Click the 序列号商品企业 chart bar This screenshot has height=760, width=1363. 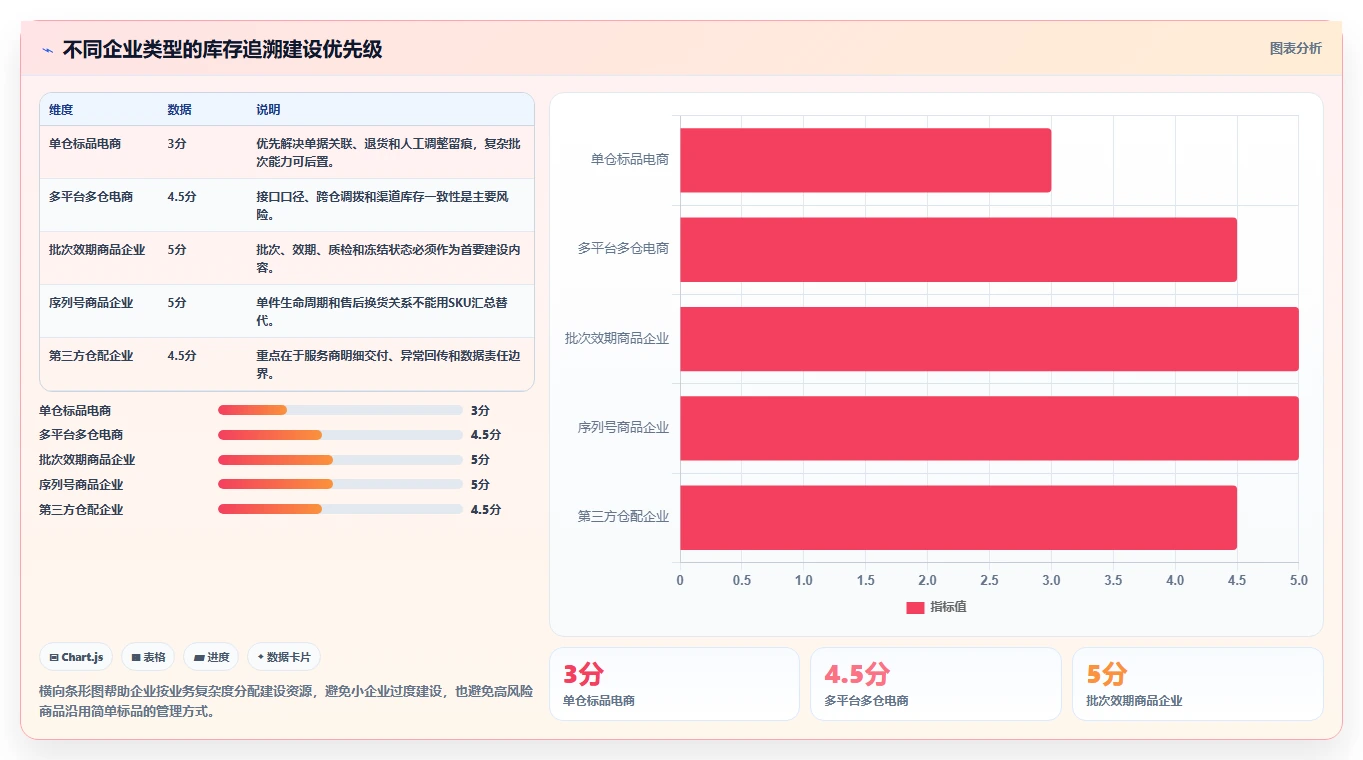989,428
